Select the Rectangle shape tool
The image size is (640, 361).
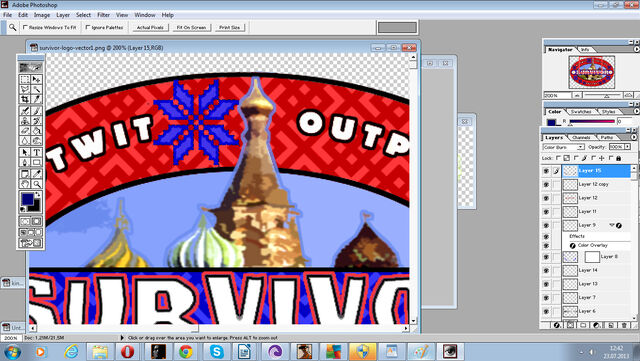[36, 163]
